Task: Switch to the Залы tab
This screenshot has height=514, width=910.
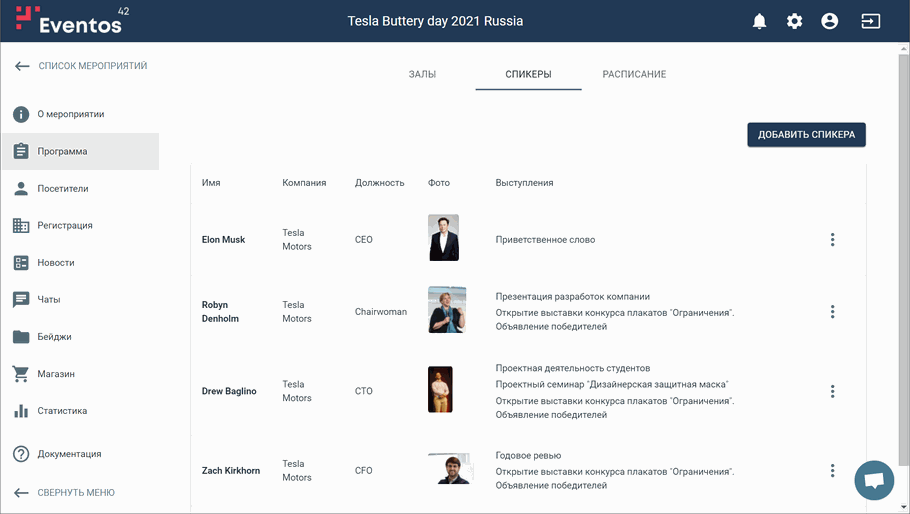Action: [x=422, y=75]
